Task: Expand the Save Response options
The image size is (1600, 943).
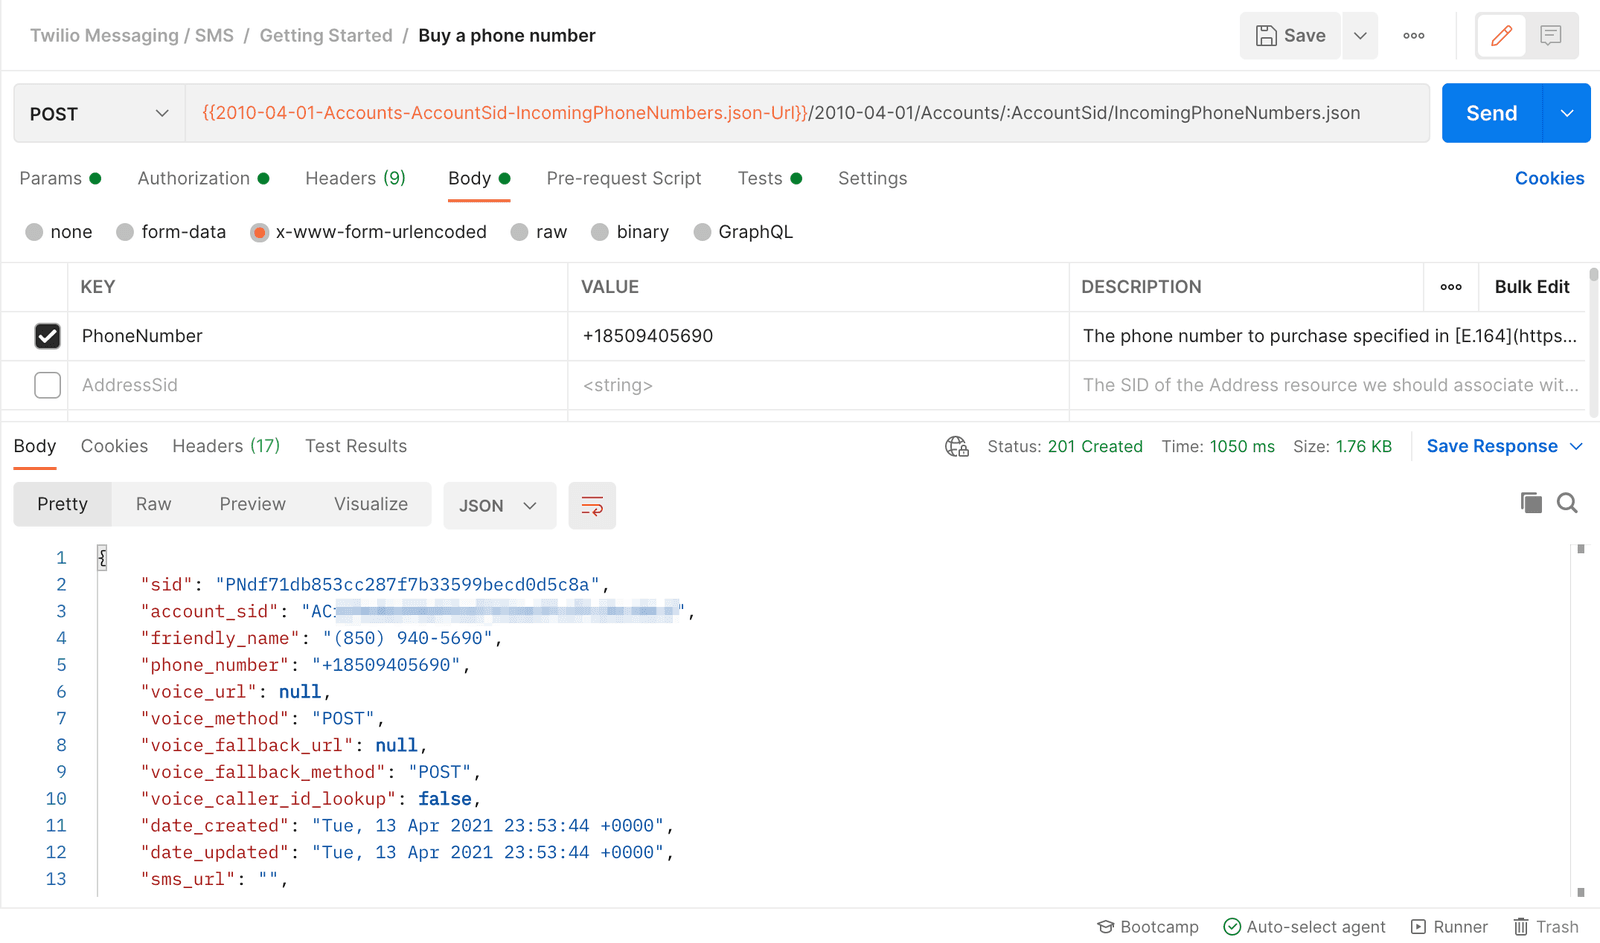Action: pyautogui.click(x=1577, y=446)
